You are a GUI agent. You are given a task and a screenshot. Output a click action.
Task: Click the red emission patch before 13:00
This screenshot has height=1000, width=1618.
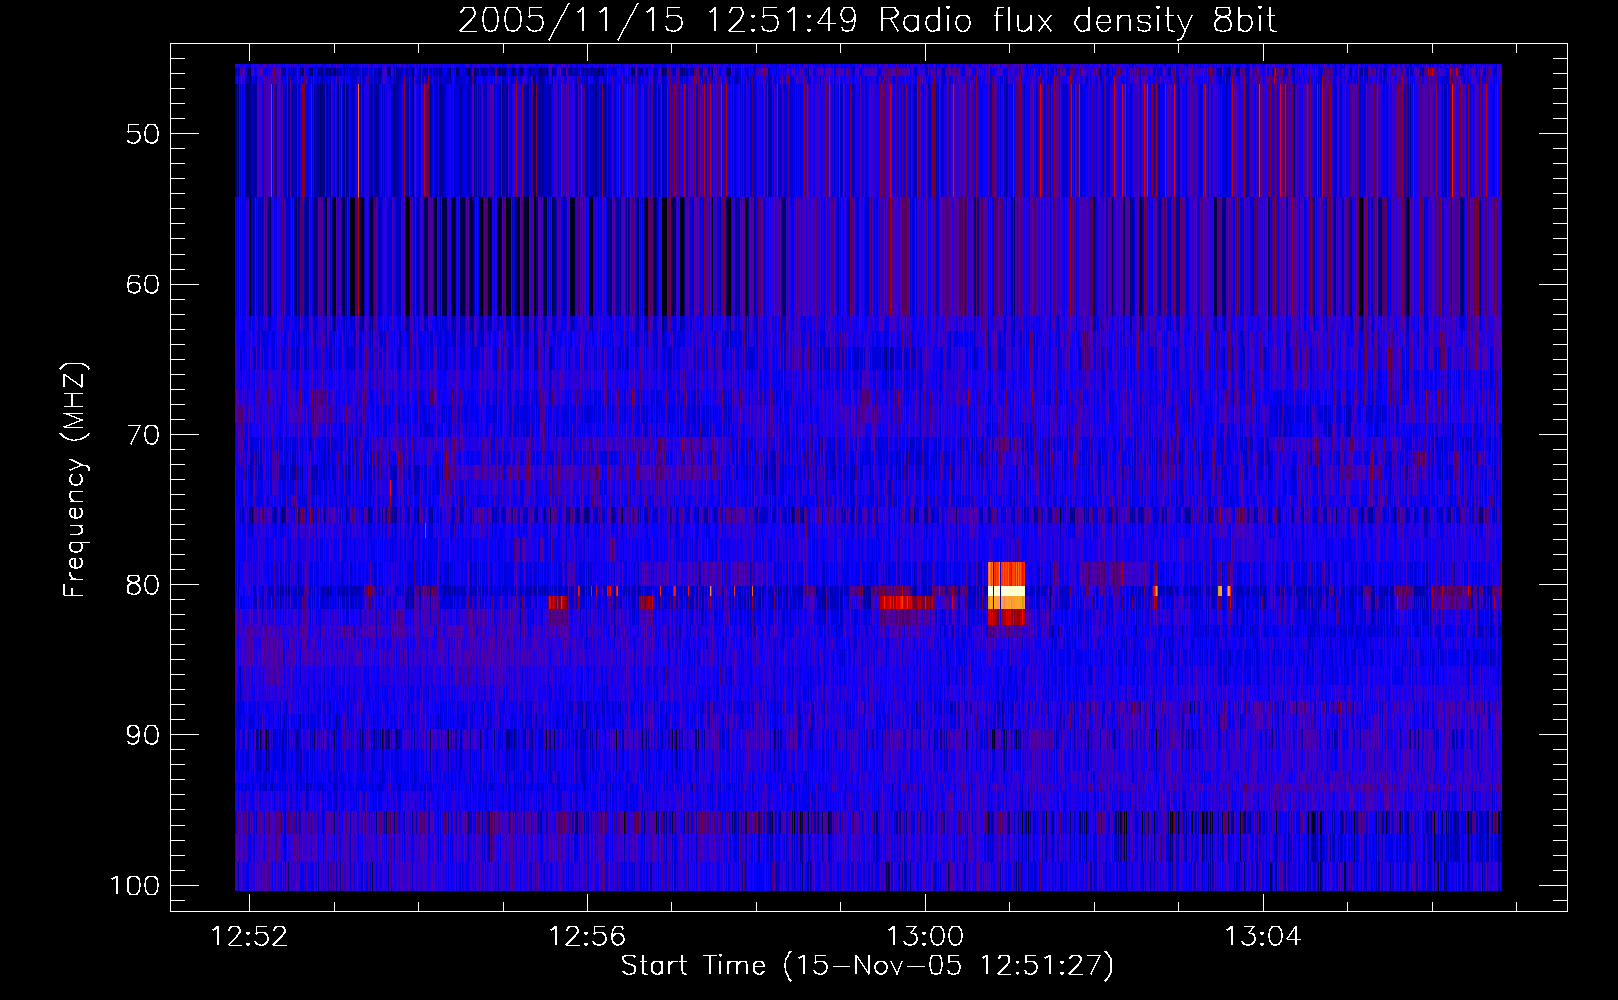pyautogui.click(x=907, y=602)
